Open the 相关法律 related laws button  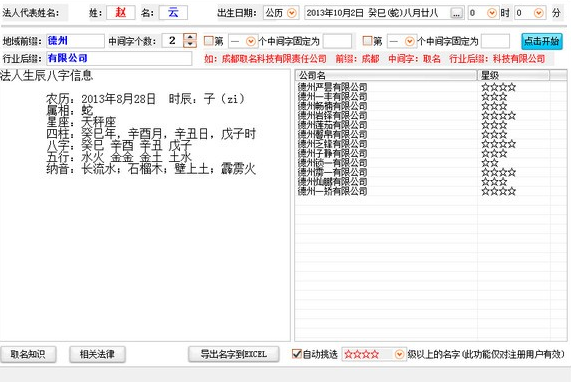pyautogui.click(x=97, y=354)
